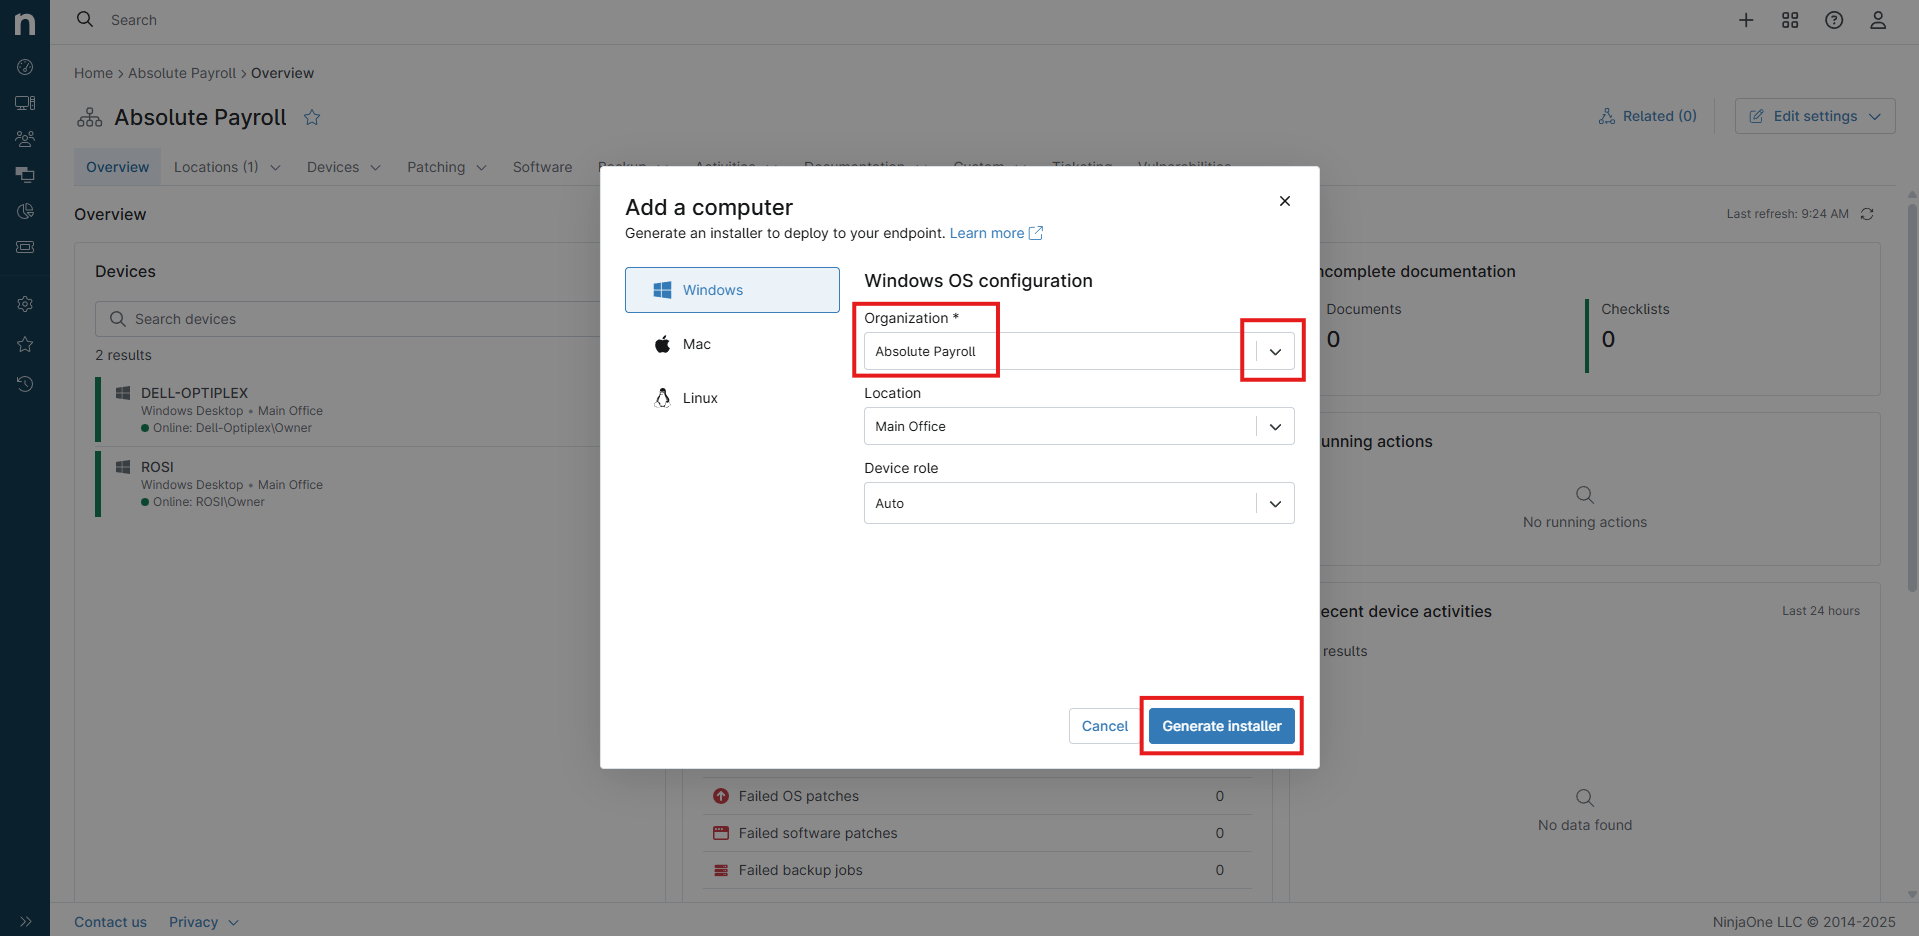The width and height of the screenshot is (1919, 936).
Task: Open the apps grid icon
Action: point(1790,20)
